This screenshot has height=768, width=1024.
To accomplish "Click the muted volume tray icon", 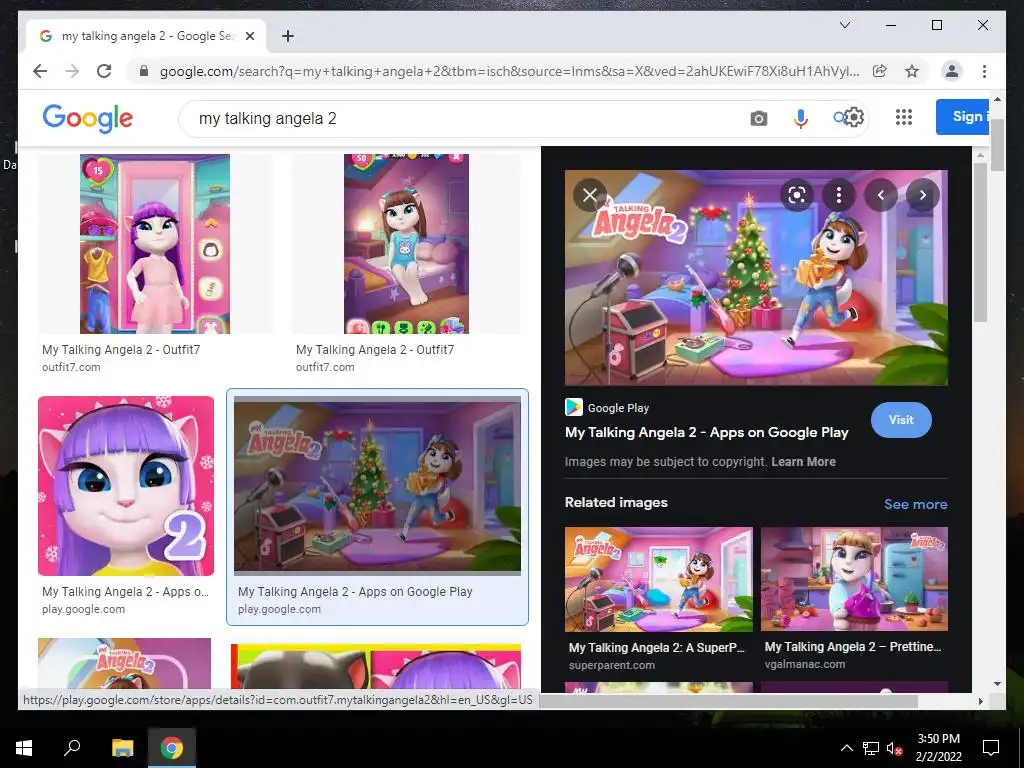I will [x=895, y=749].
